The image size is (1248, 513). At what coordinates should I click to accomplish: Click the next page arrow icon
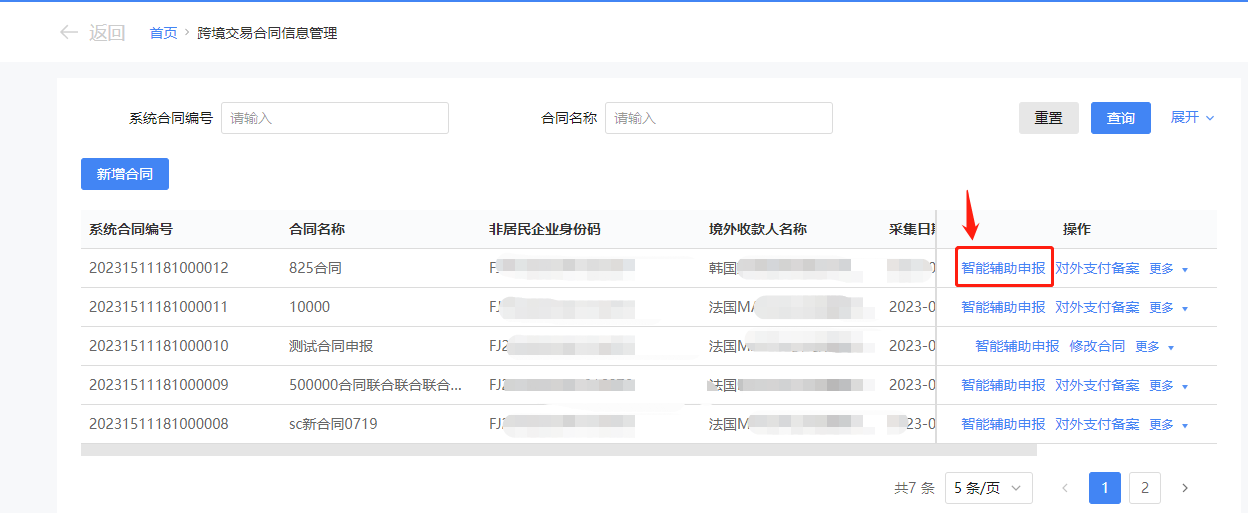tap(1185, 488)
